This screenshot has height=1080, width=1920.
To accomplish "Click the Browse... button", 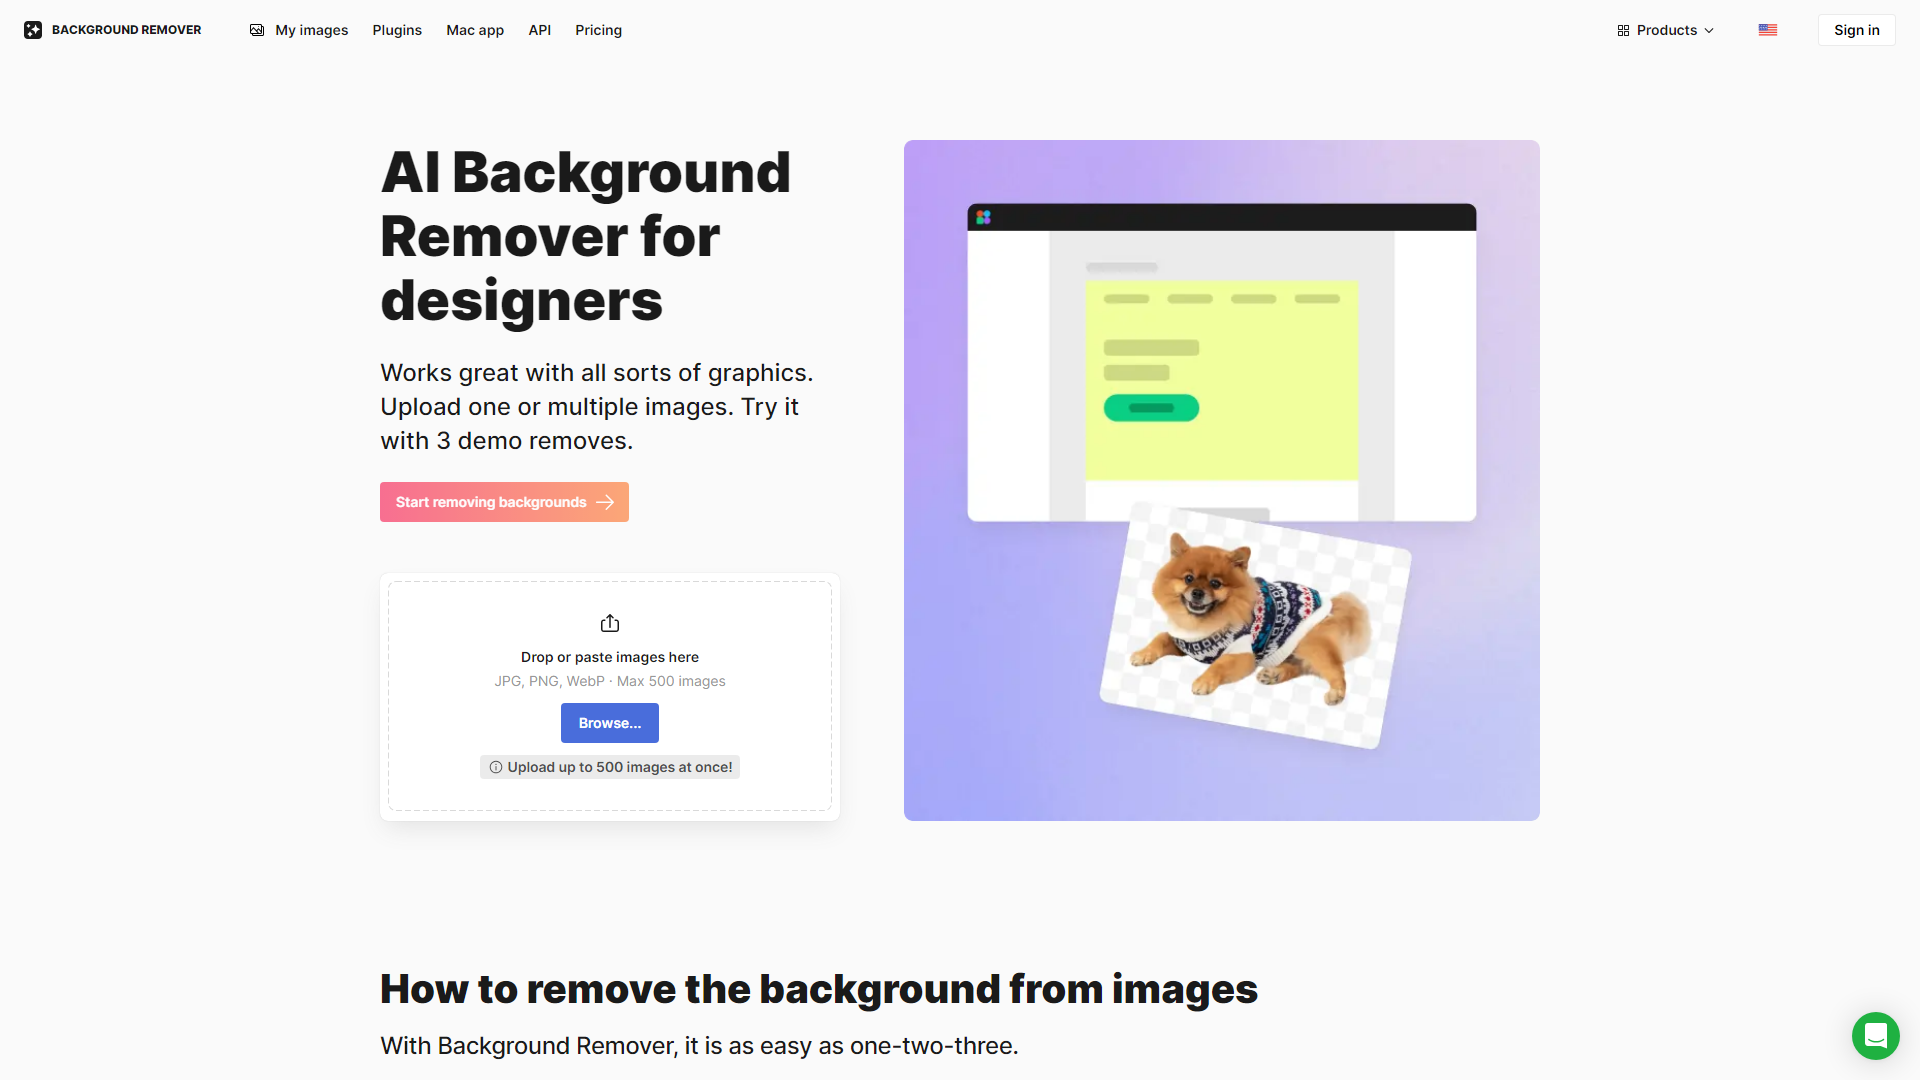I will pos(610,722).
